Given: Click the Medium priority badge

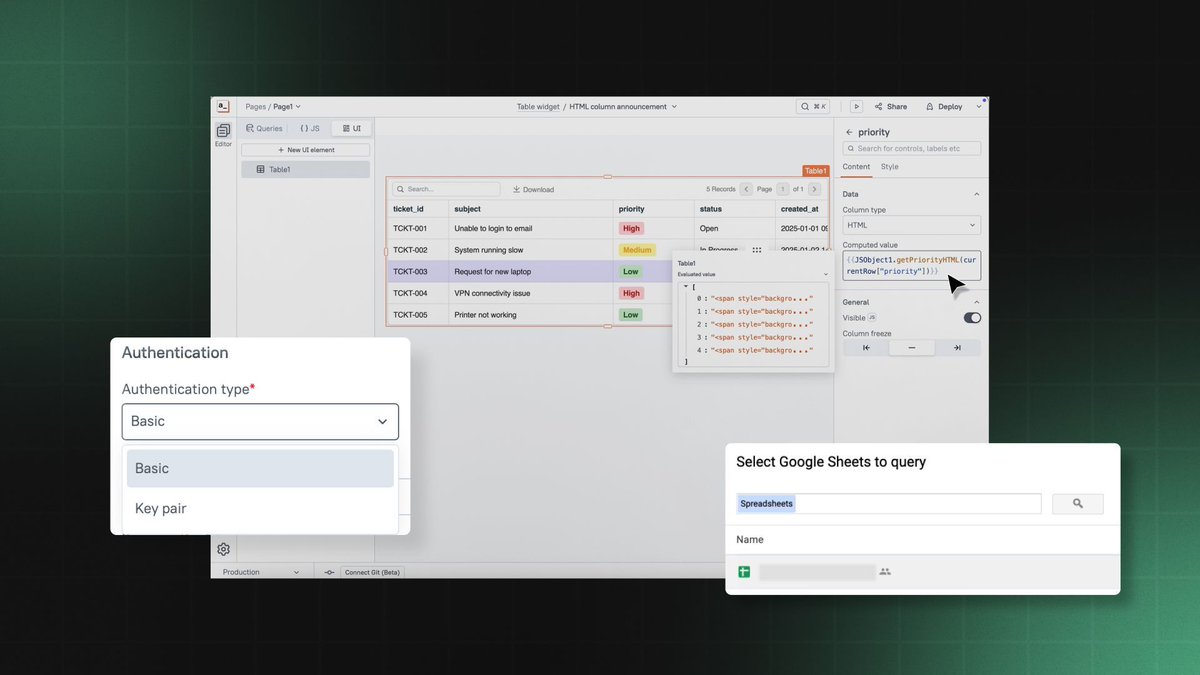Looking at the screenshot, I should (637, 250).
